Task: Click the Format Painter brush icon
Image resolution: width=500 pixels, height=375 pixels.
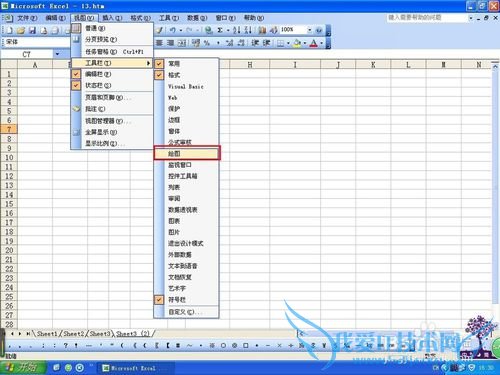Action: tap(160, 30)
